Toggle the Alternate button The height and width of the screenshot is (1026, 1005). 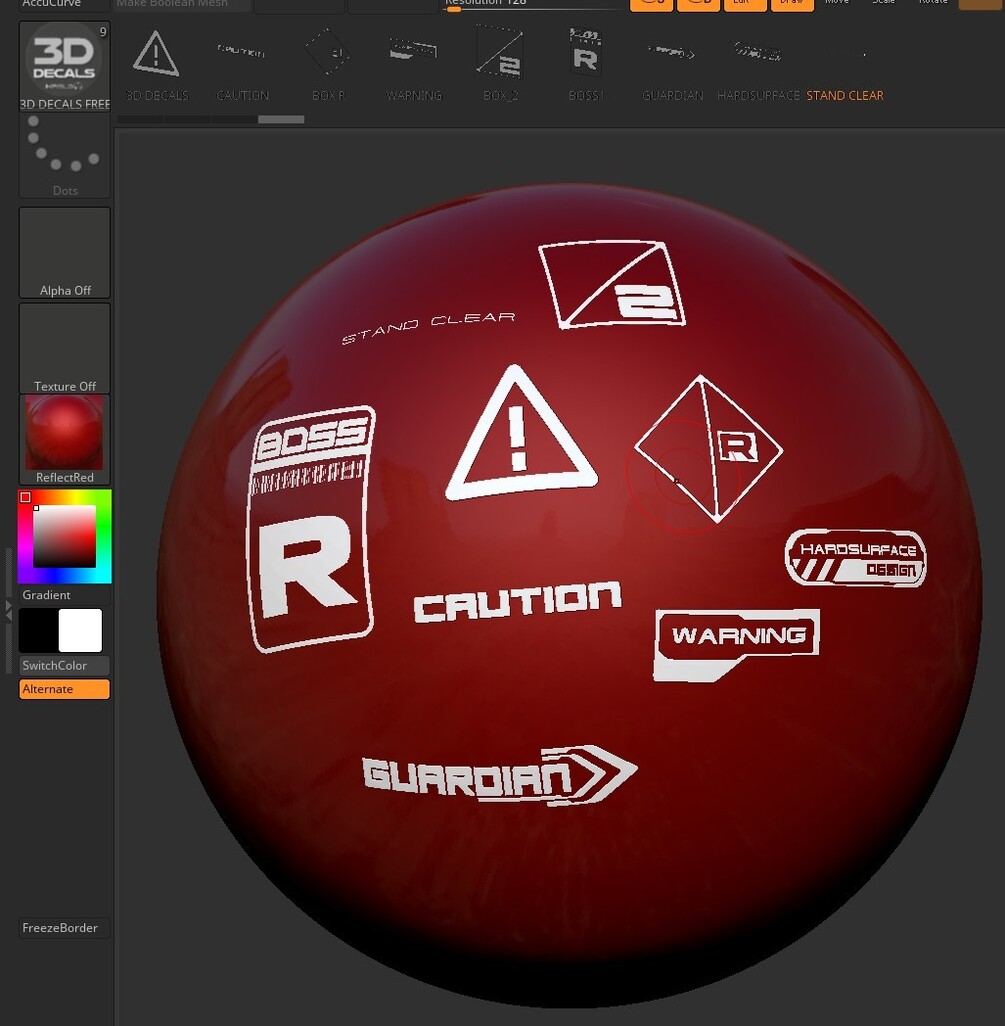point(65,689)
